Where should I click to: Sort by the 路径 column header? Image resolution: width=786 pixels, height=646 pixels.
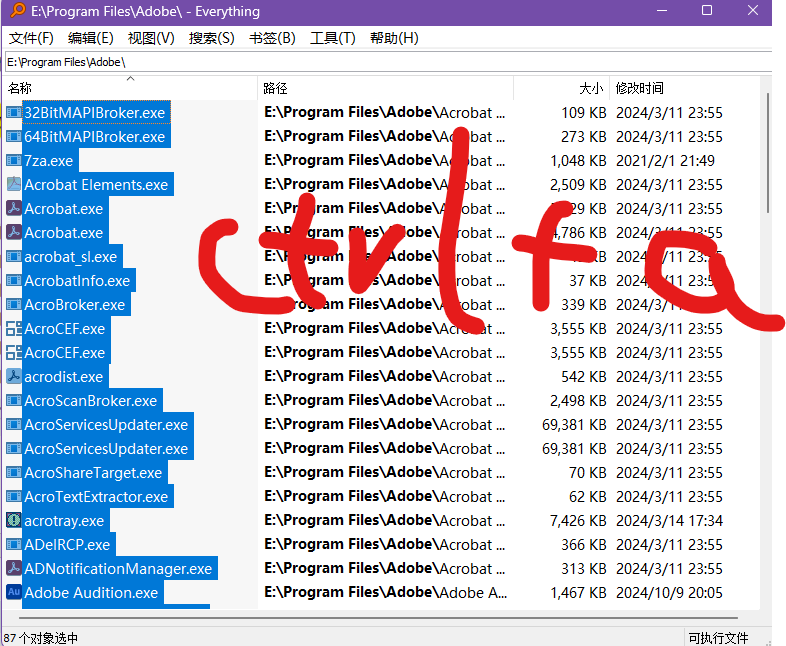coord(385,88)
